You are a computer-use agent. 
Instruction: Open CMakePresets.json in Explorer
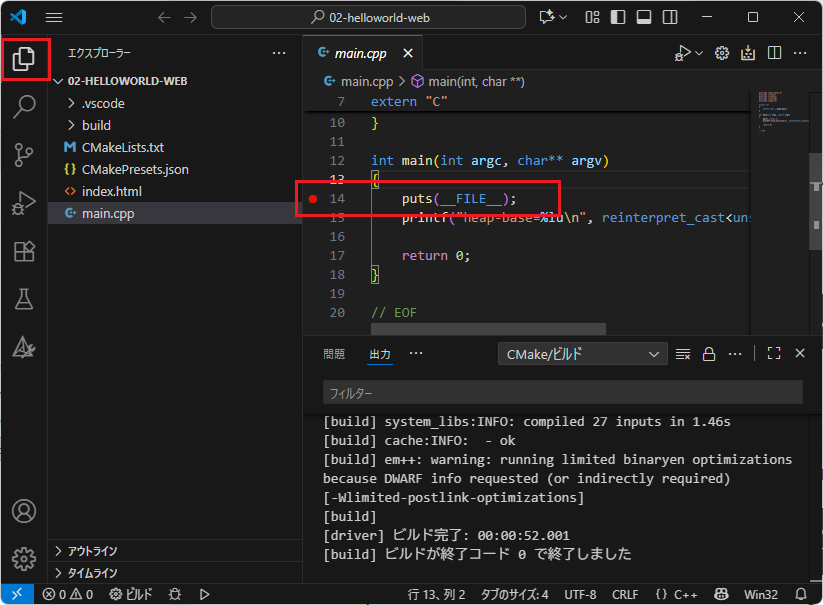coord(175,169)
